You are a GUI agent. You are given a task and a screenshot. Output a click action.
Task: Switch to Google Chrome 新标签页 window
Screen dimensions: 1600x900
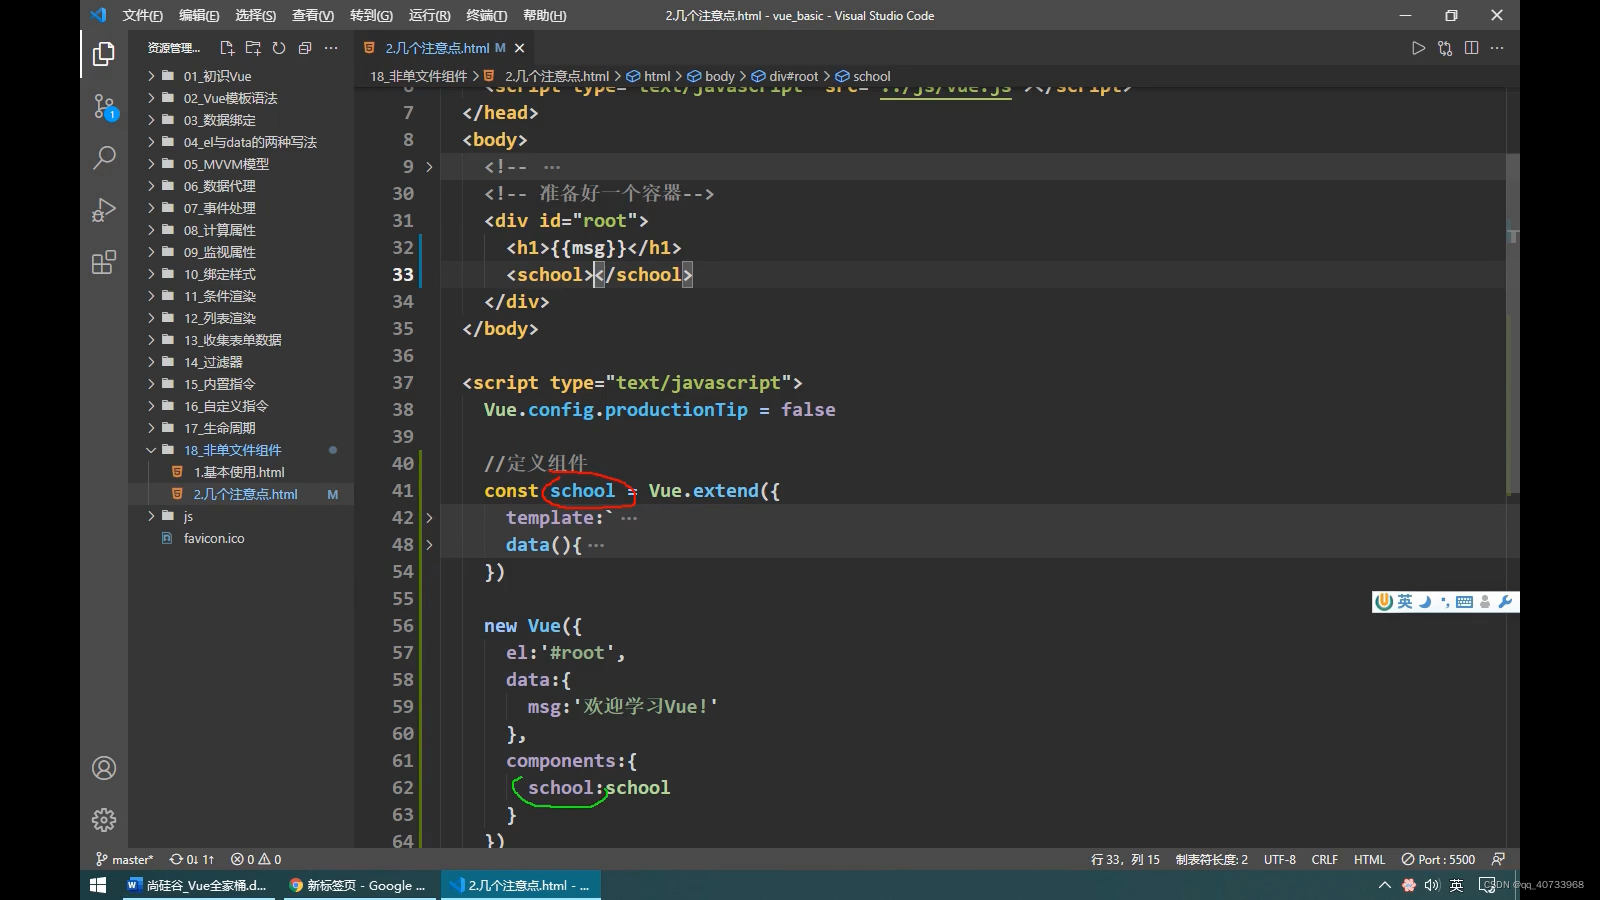(358, 885)
